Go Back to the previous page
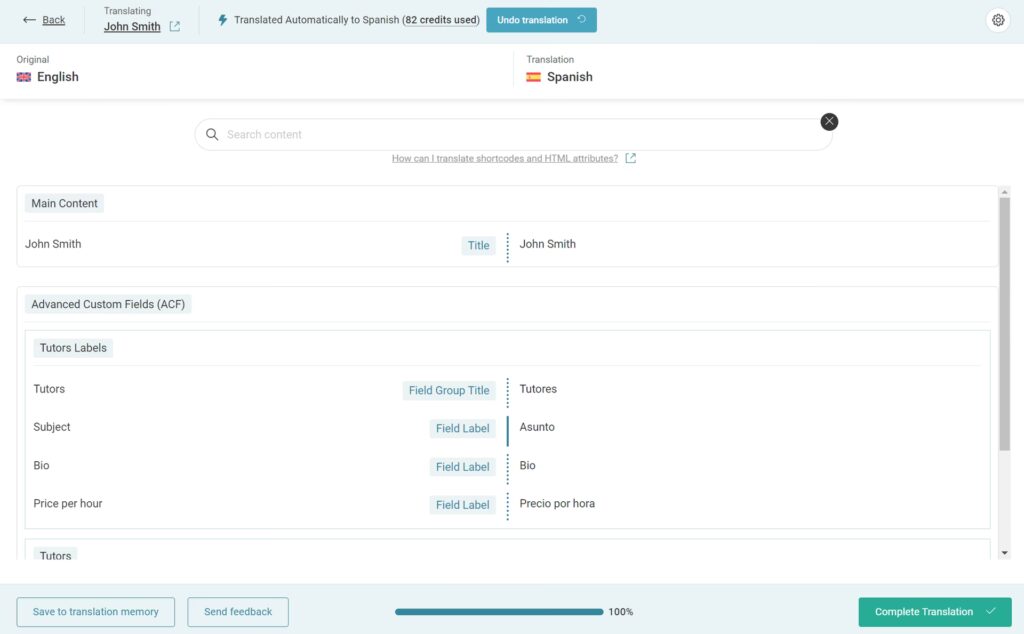 (54, 20)
